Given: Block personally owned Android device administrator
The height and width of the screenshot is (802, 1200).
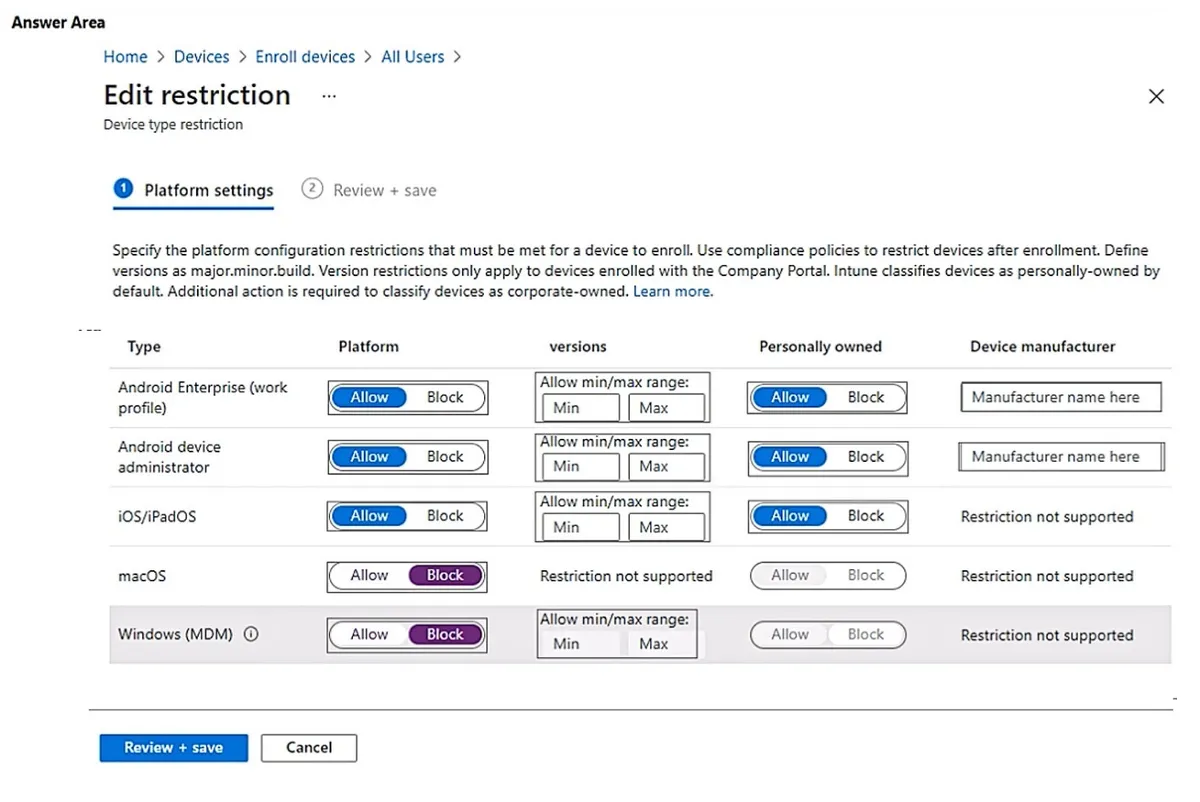Looking at the screenshot, I should pos(866,456).
